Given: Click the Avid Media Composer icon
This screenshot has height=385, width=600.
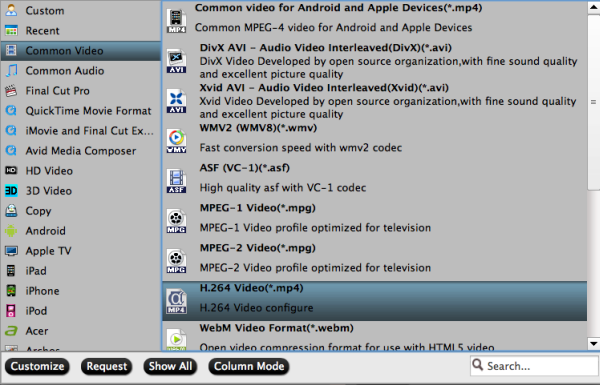Looking at the screenshot, I should [11, 150].
